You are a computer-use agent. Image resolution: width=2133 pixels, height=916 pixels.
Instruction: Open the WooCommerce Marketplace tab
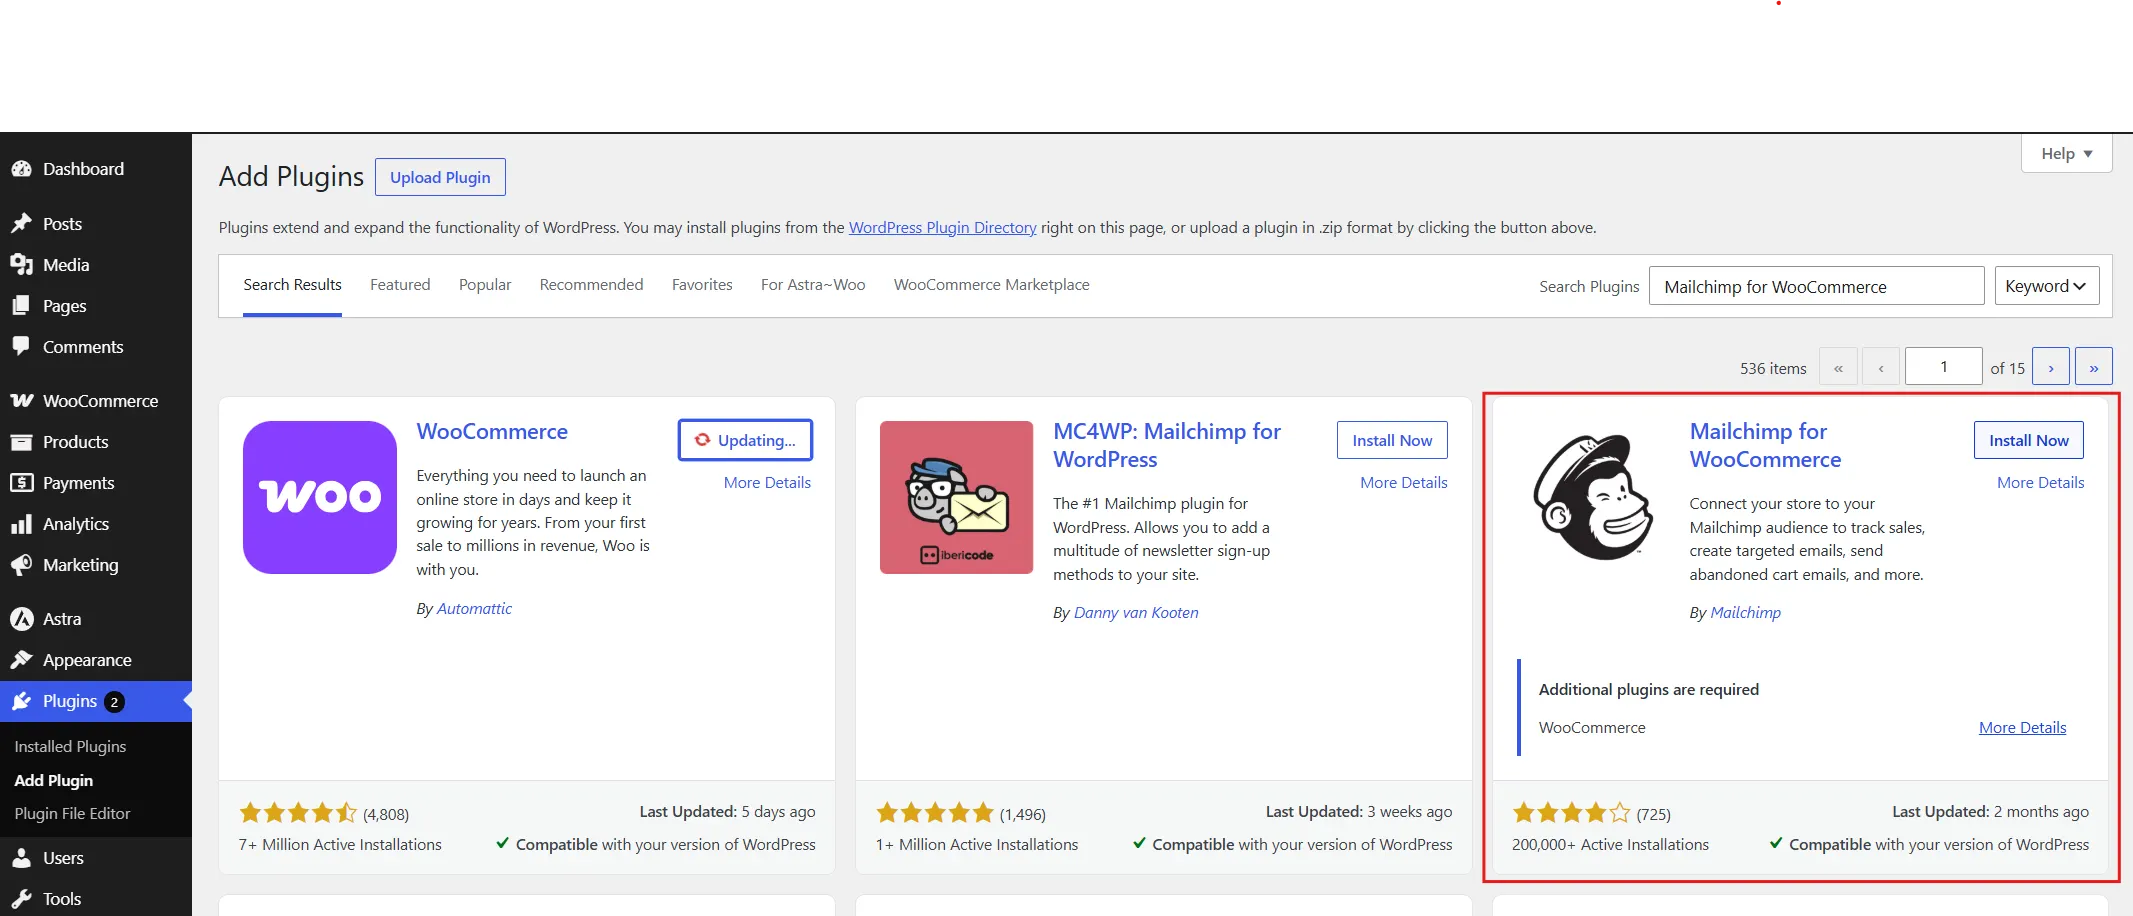point(992,285)
